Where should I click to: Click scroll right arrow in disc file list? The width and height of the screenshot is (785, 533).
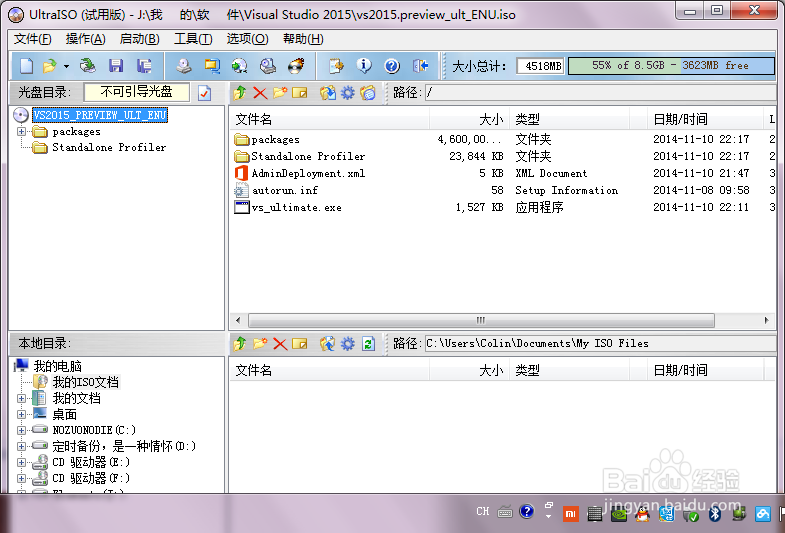[x=766, y=320]
